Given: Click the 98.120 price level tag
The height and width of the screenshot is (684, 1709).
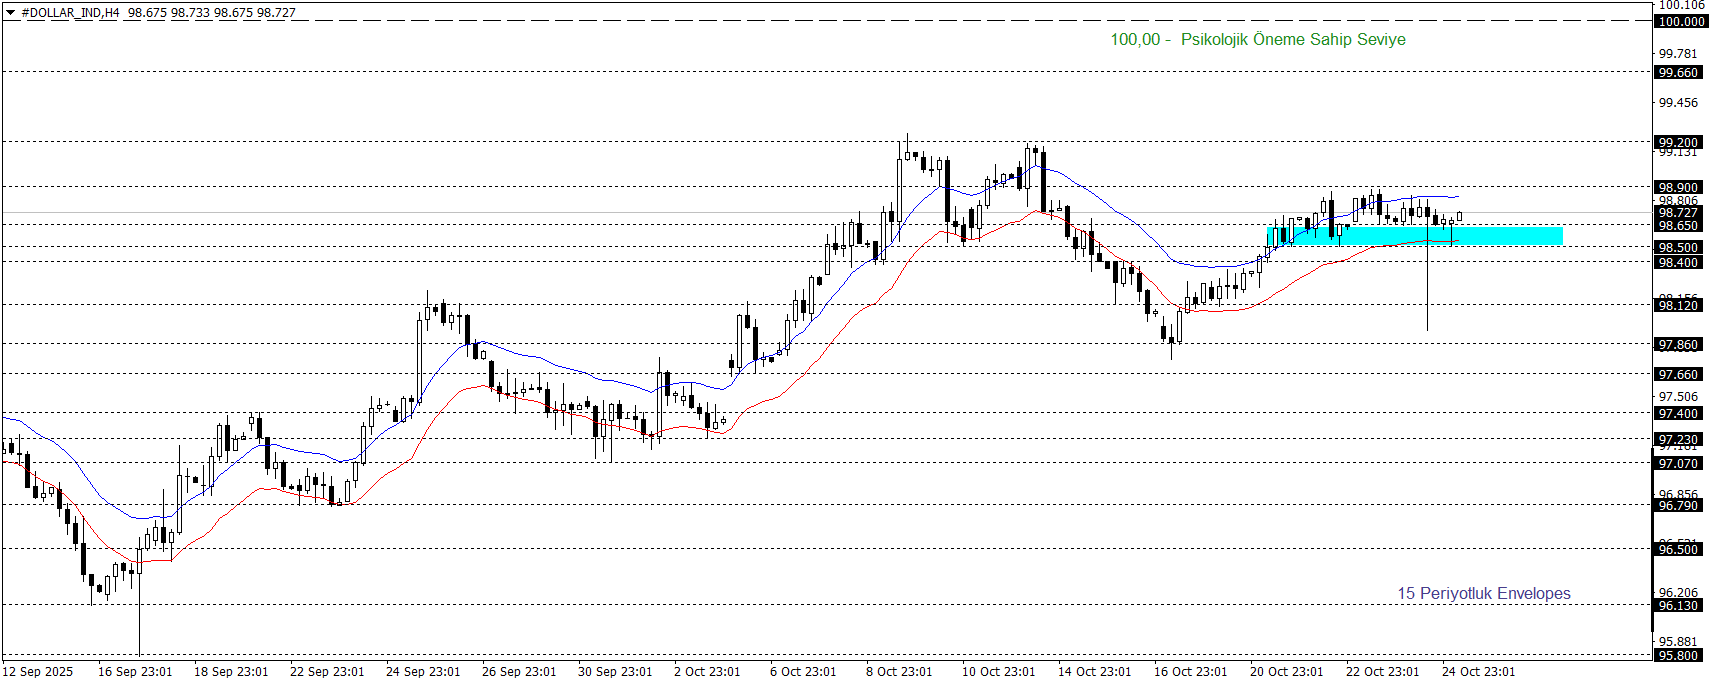Looking at the screenshot, I should click(1678, 306).
